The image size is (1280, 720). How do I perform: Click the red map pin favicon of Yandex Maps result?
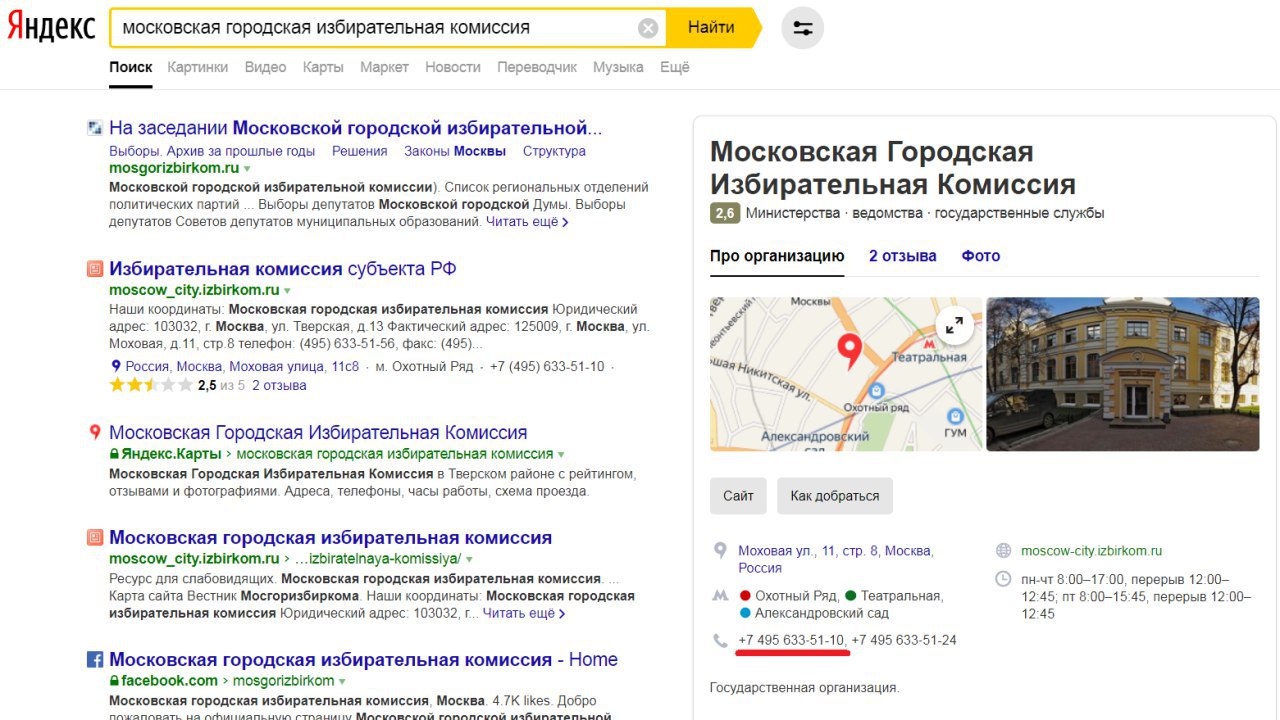[x=95, y=432]
